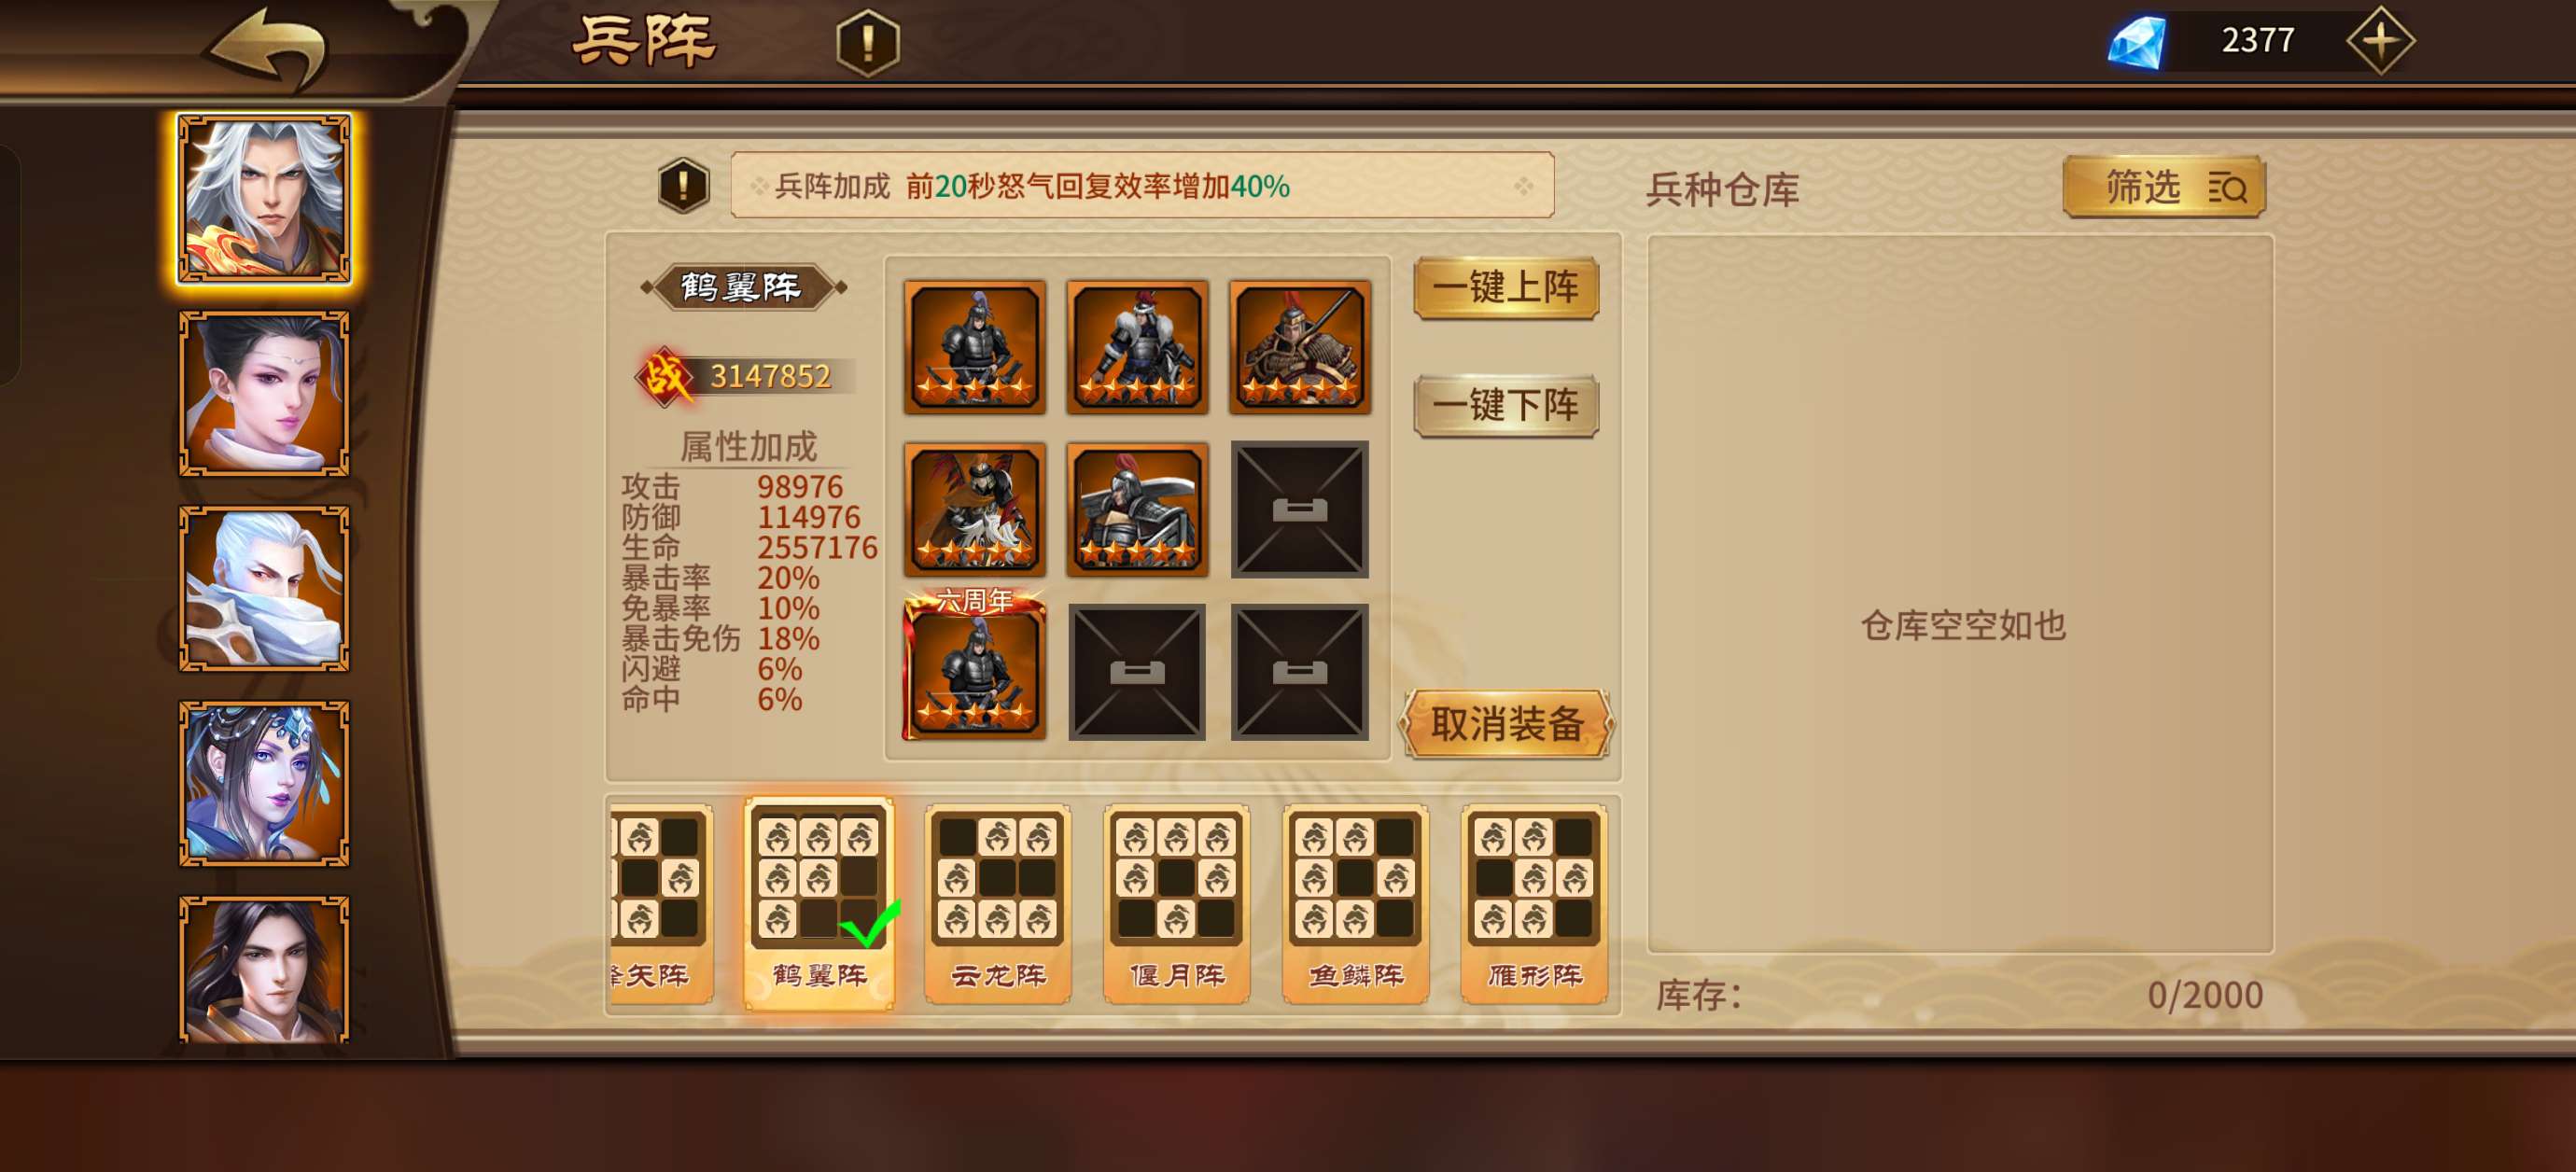The width and height of the screenshot is (2576, 1172).
Task: Select the blue-crowned female hero portrait
Action: [265, 783]
